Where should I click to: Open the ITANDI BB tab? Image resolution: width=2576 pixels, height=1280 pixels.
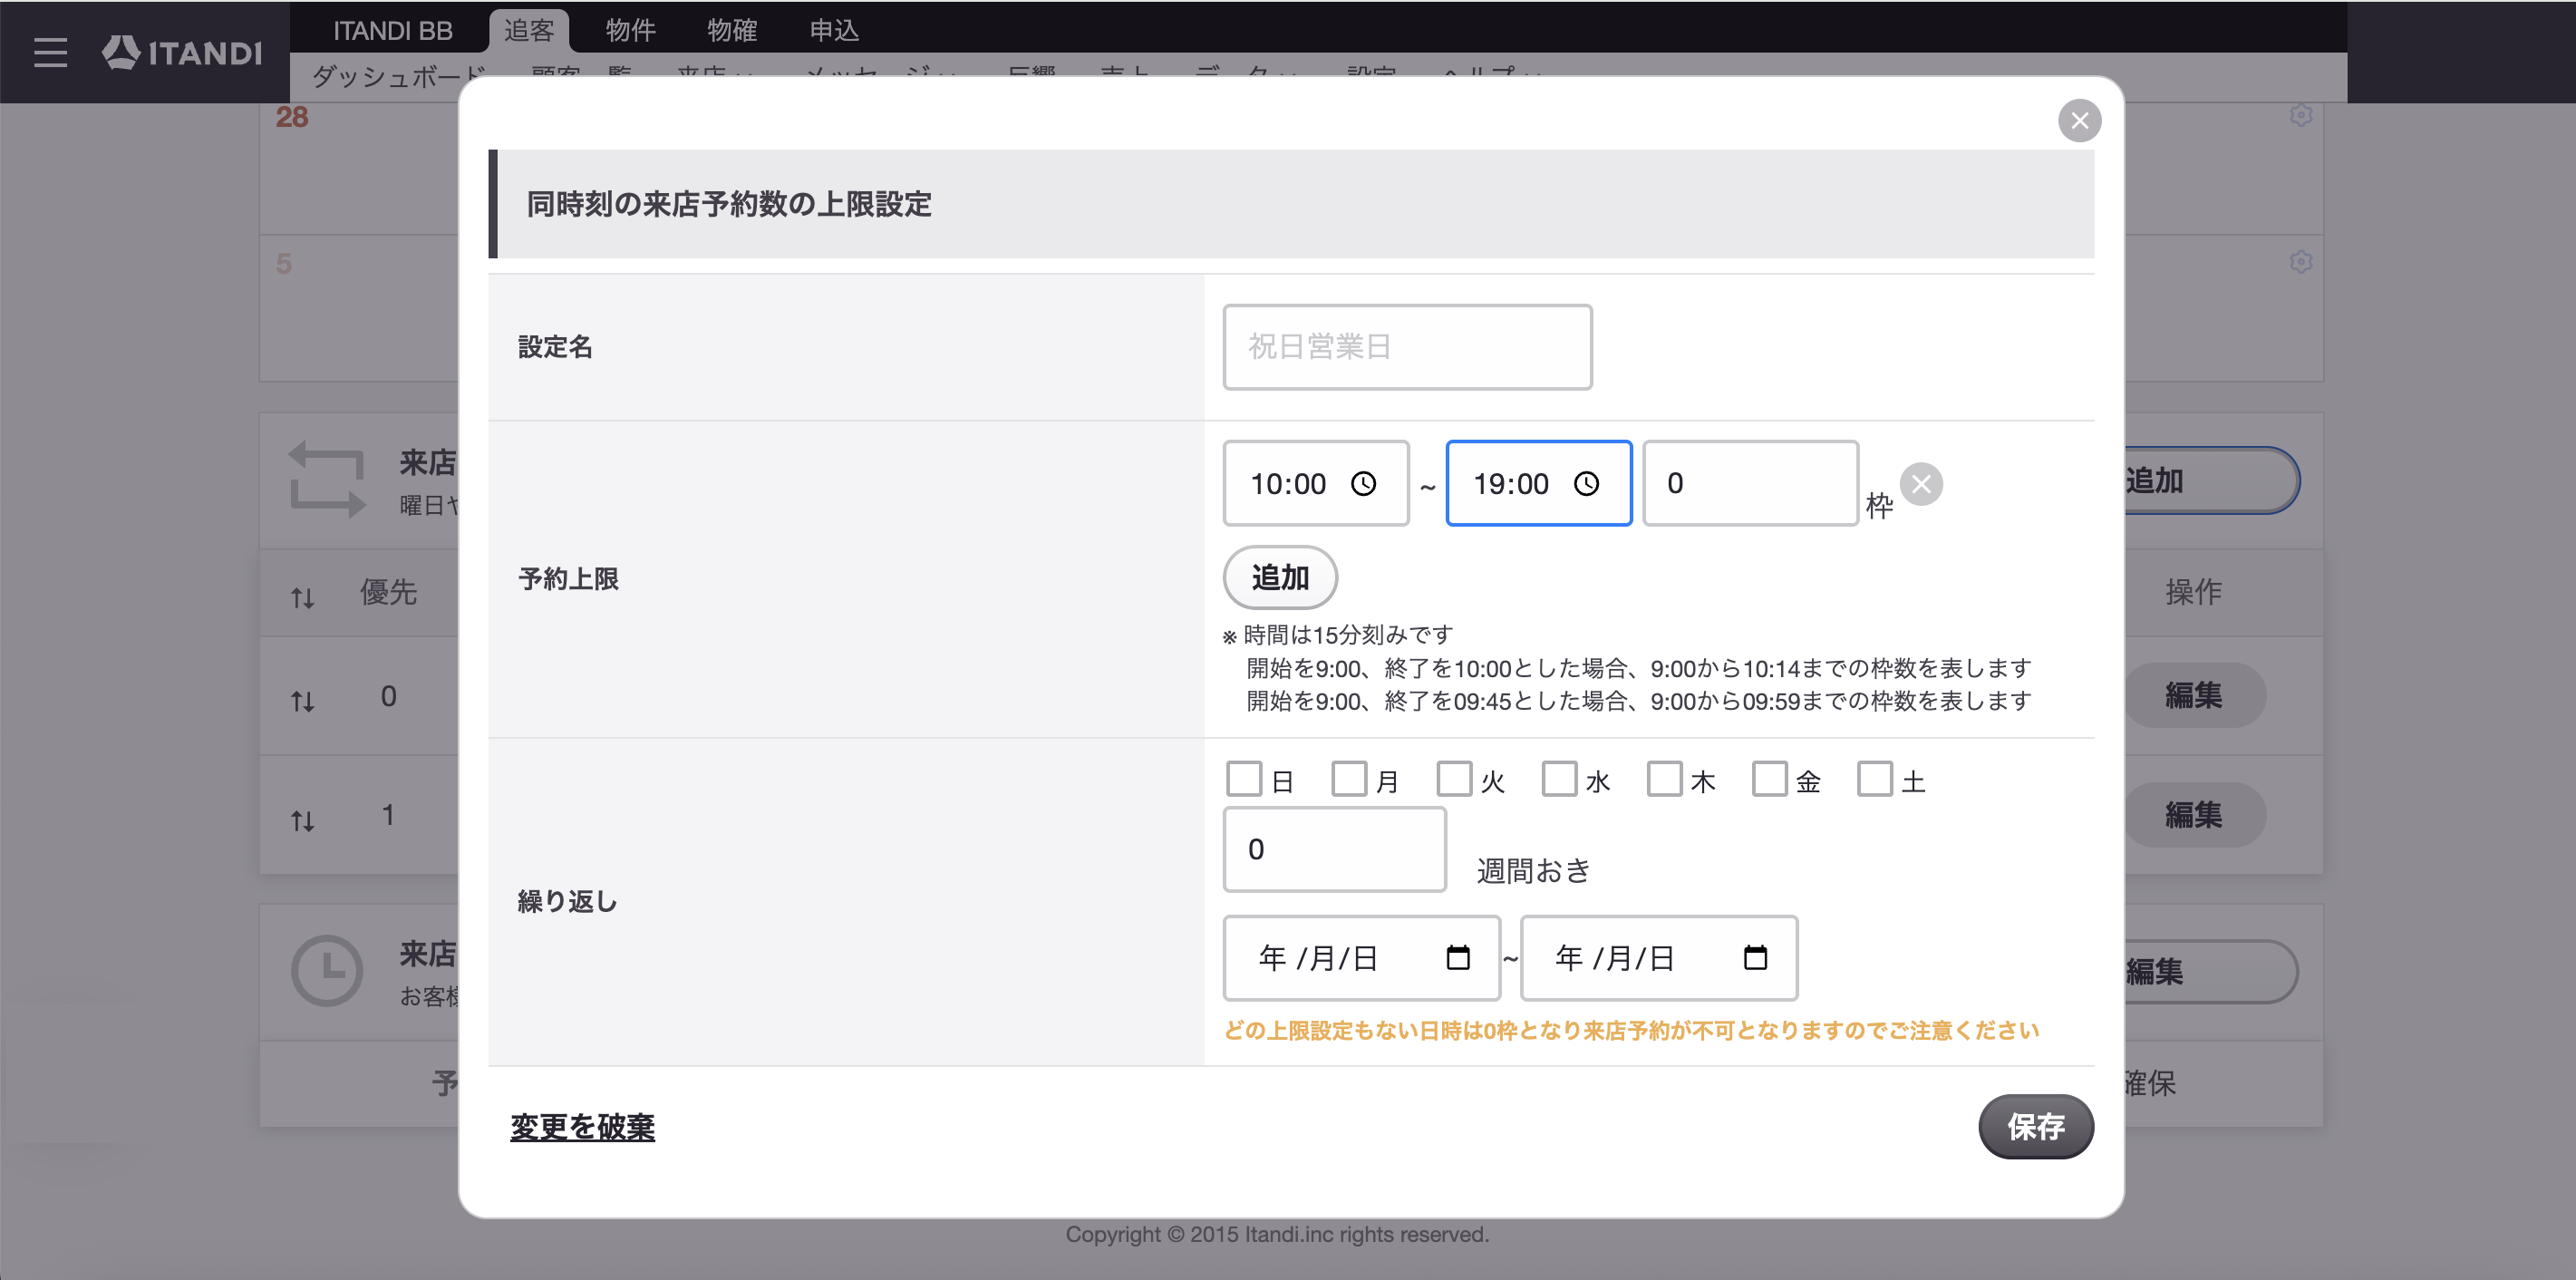tap(392, 31)
